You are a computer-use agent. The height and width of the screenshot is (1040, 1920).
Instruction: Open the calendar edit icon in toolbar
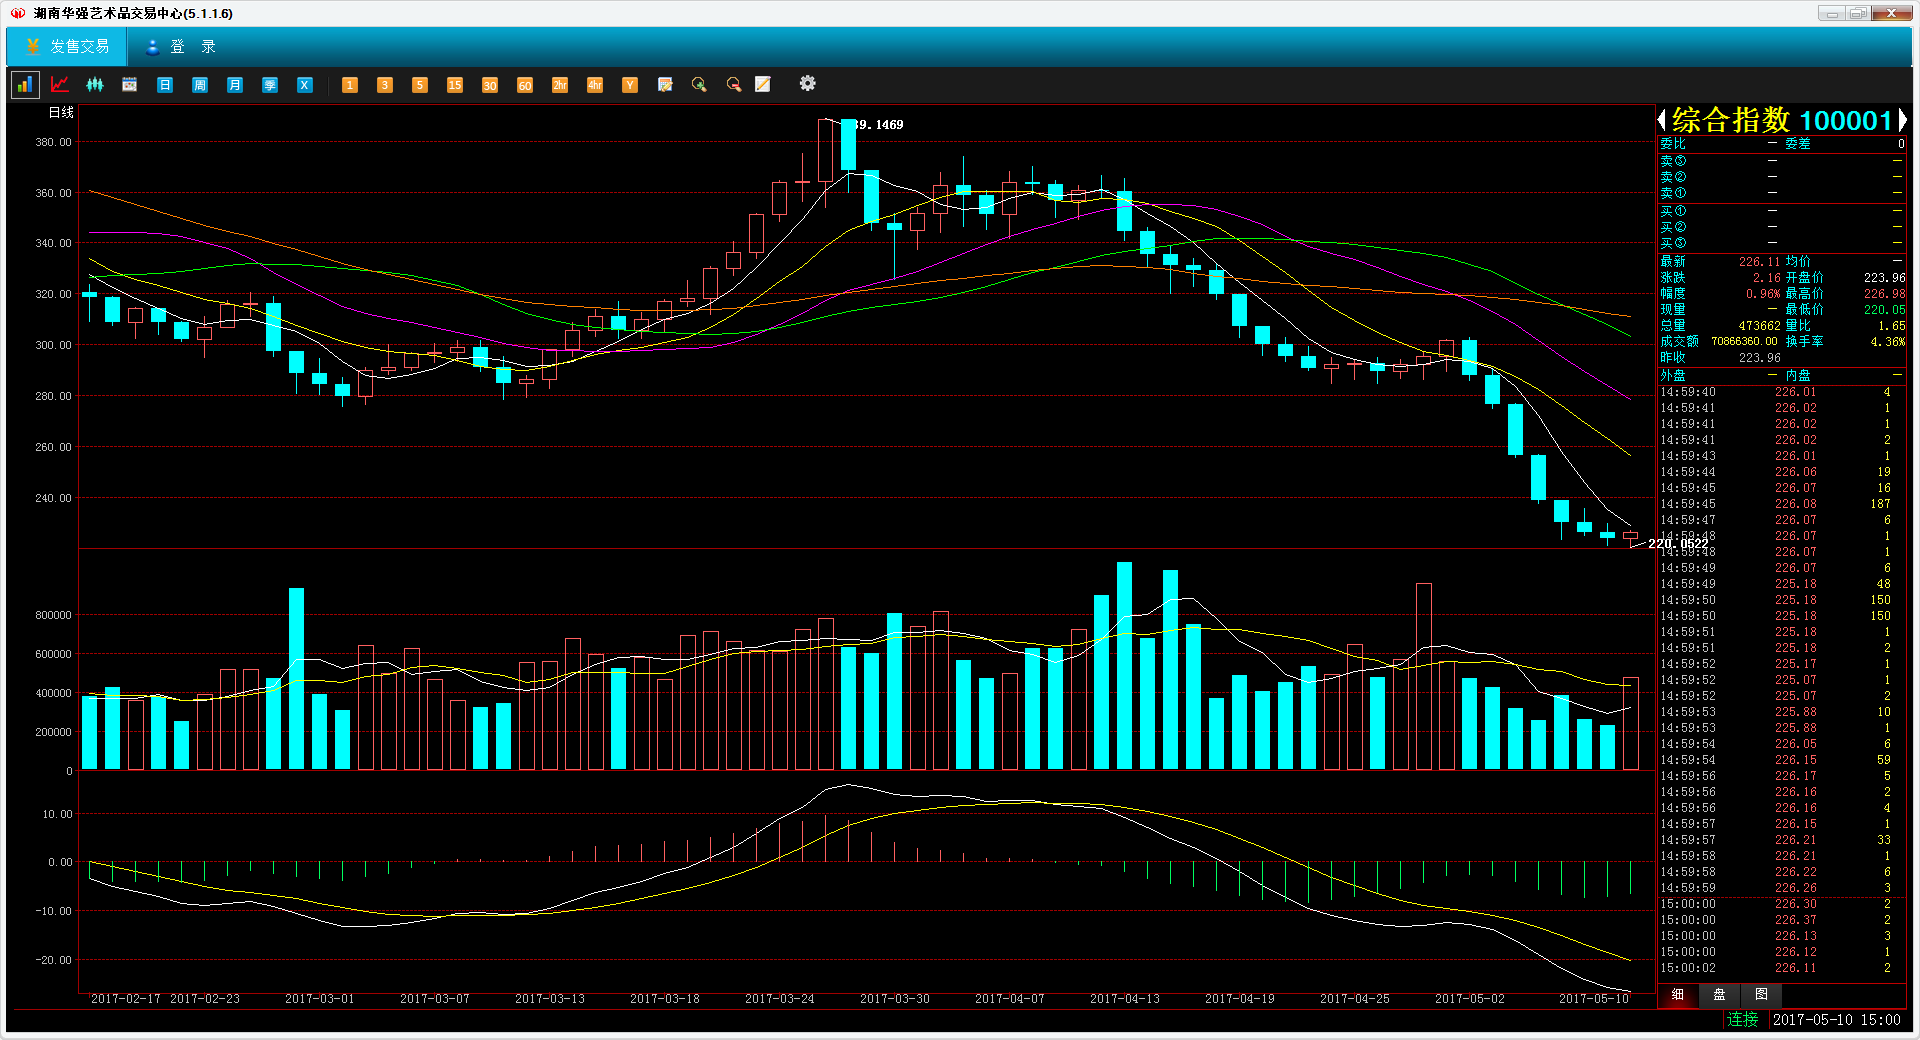(x=665, y=85)
